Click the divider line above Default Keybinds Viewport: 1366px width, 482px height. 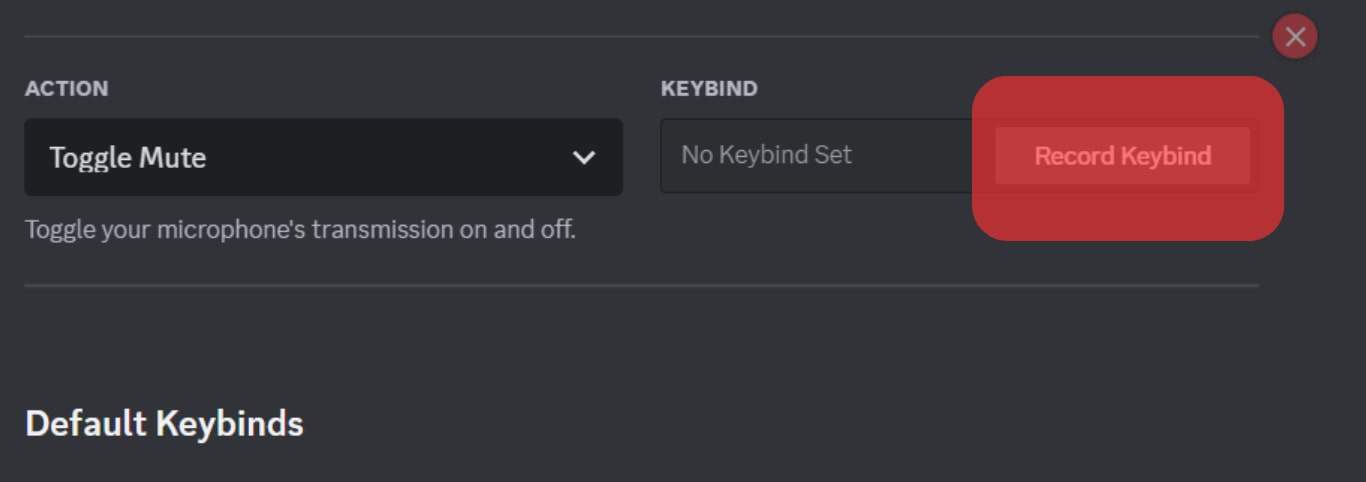640,285
